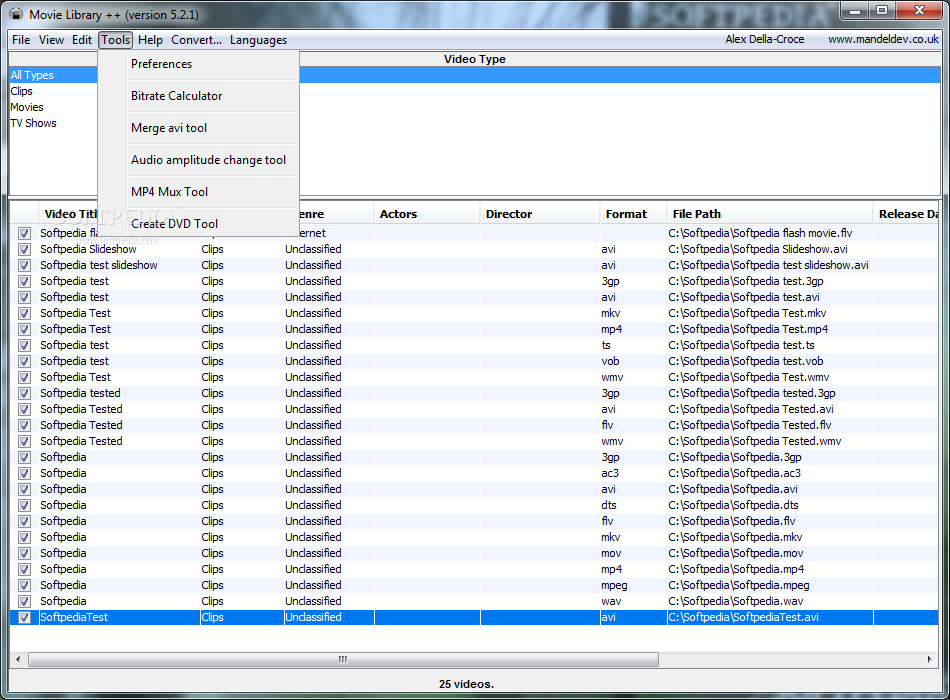The width and height of the screenshot is (950, 700).
Task: Open the Edit menu
Action: click(x=82, y=40)
